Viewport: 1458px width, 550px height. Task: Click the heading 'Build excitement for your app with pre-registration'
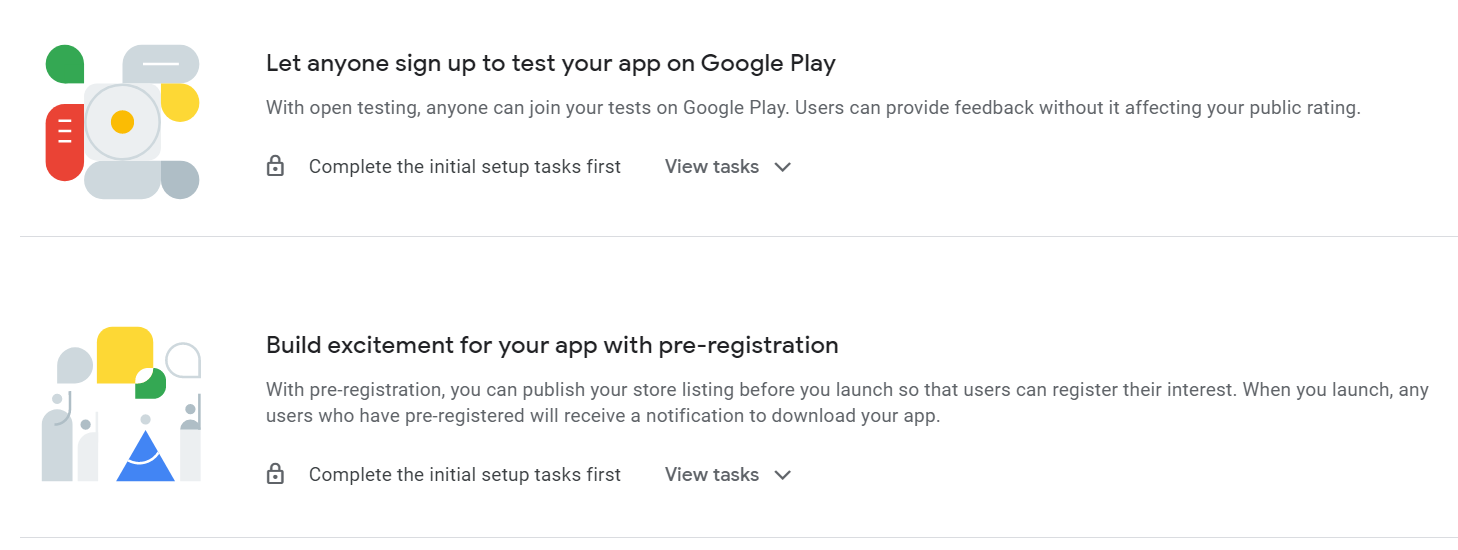(x=552, y=345)
